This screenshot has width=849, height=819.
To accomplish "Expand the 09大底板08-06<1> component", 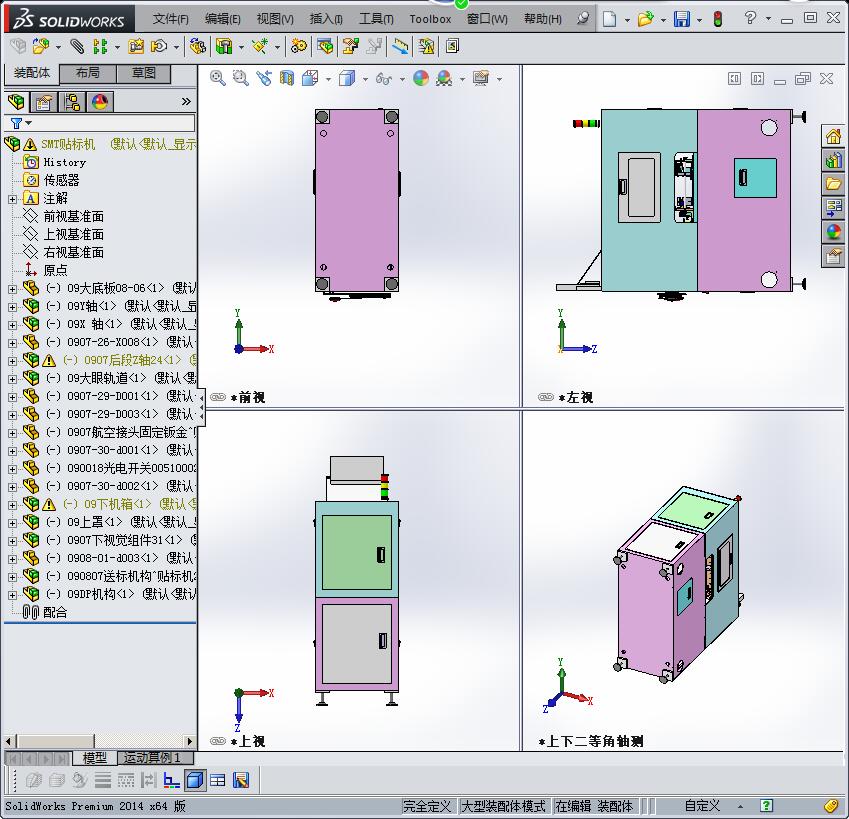I will [x=12, y=289].
